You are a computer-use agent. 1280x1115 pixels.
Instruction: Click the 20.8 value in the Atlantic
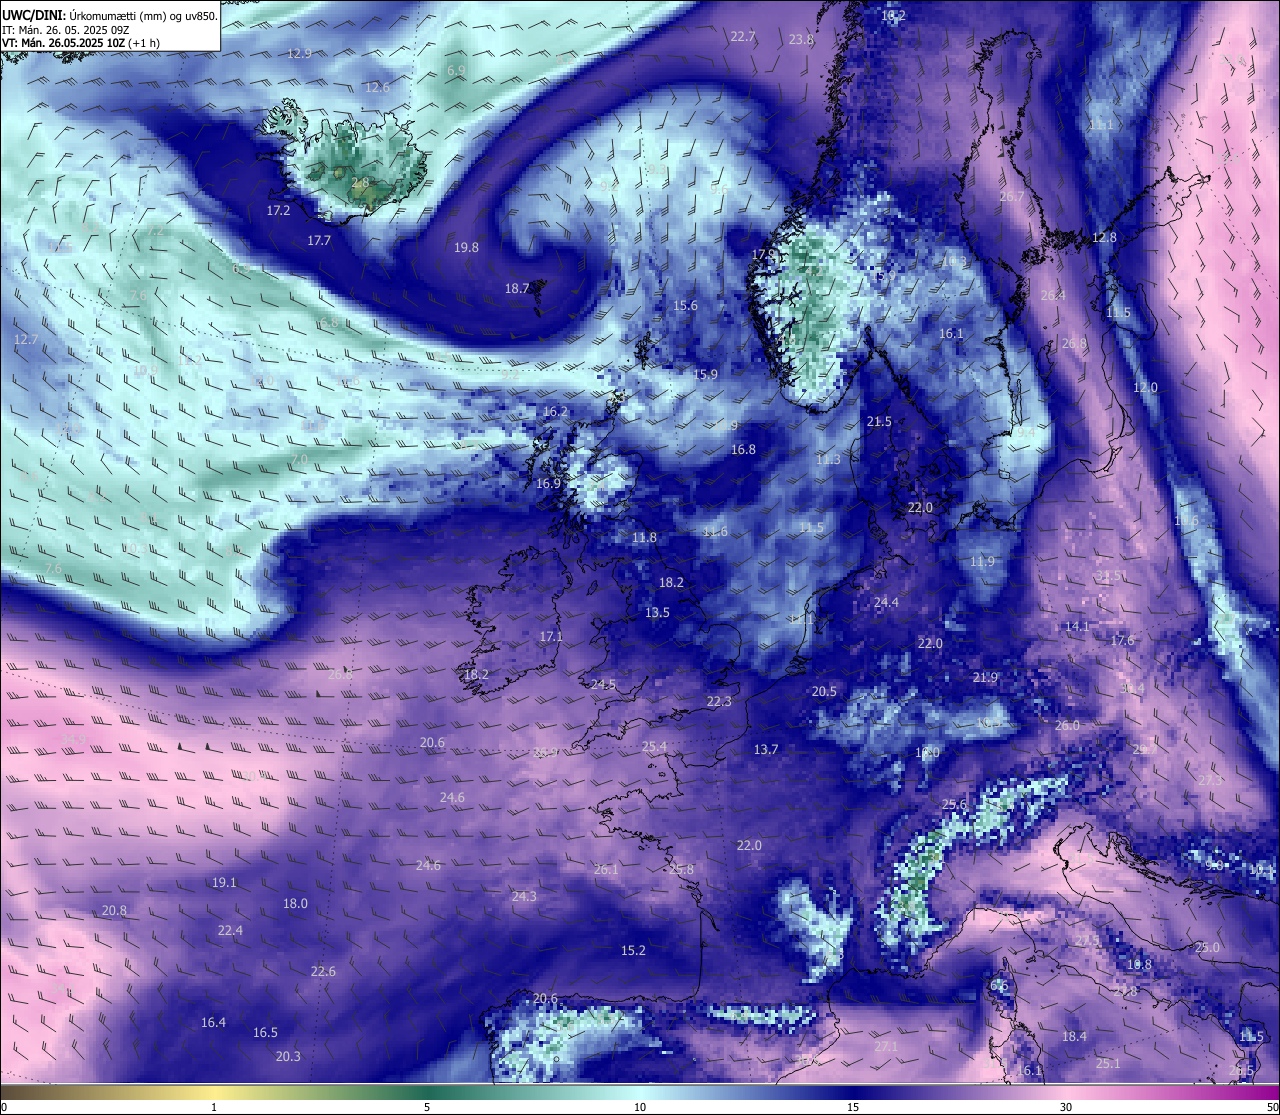(x=115, y=911)
